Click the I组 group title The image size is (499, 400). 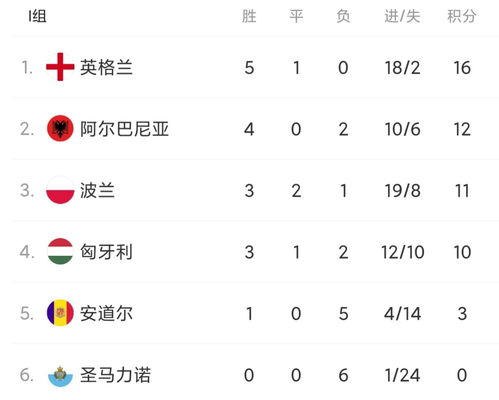tap(37, 16)
